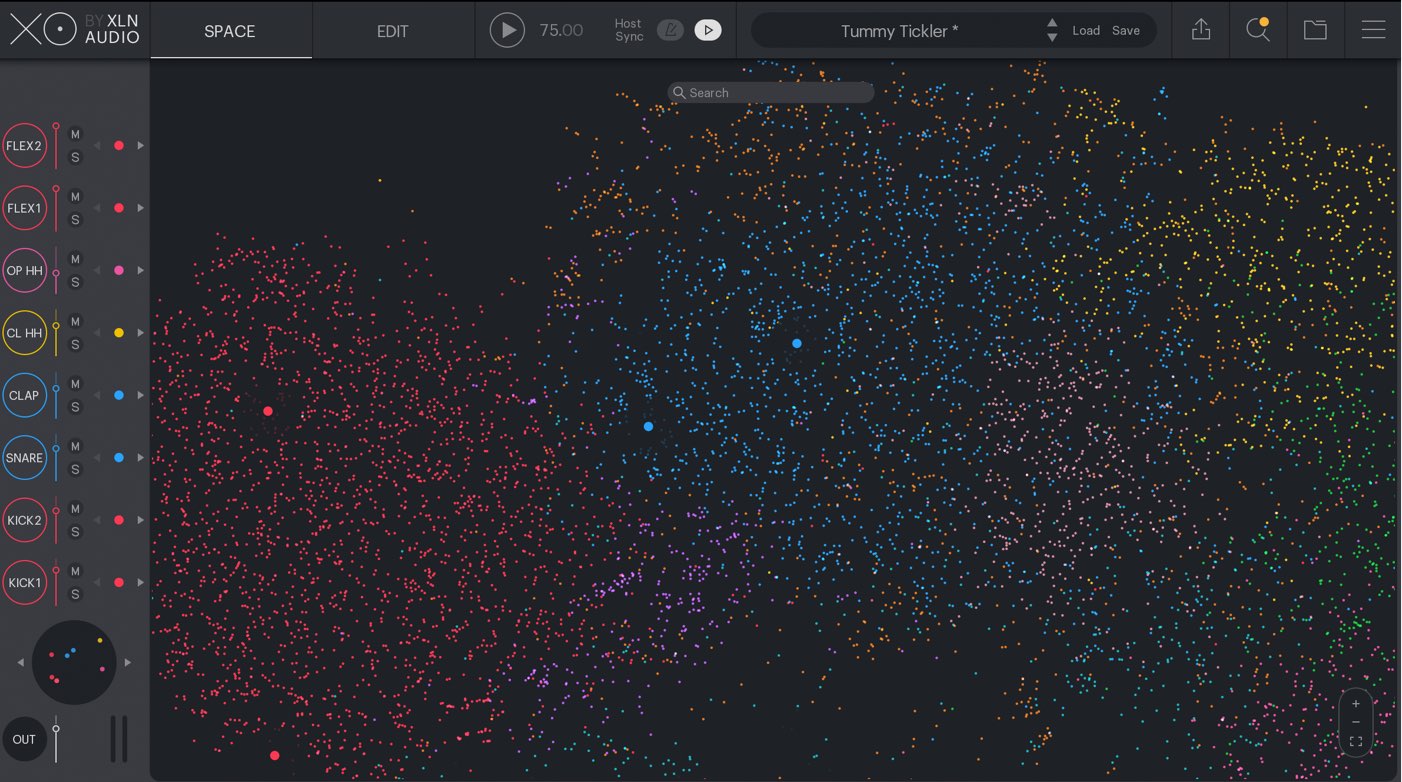Fit sample space to full view

pyautogui.click(x=1356, y=742)
